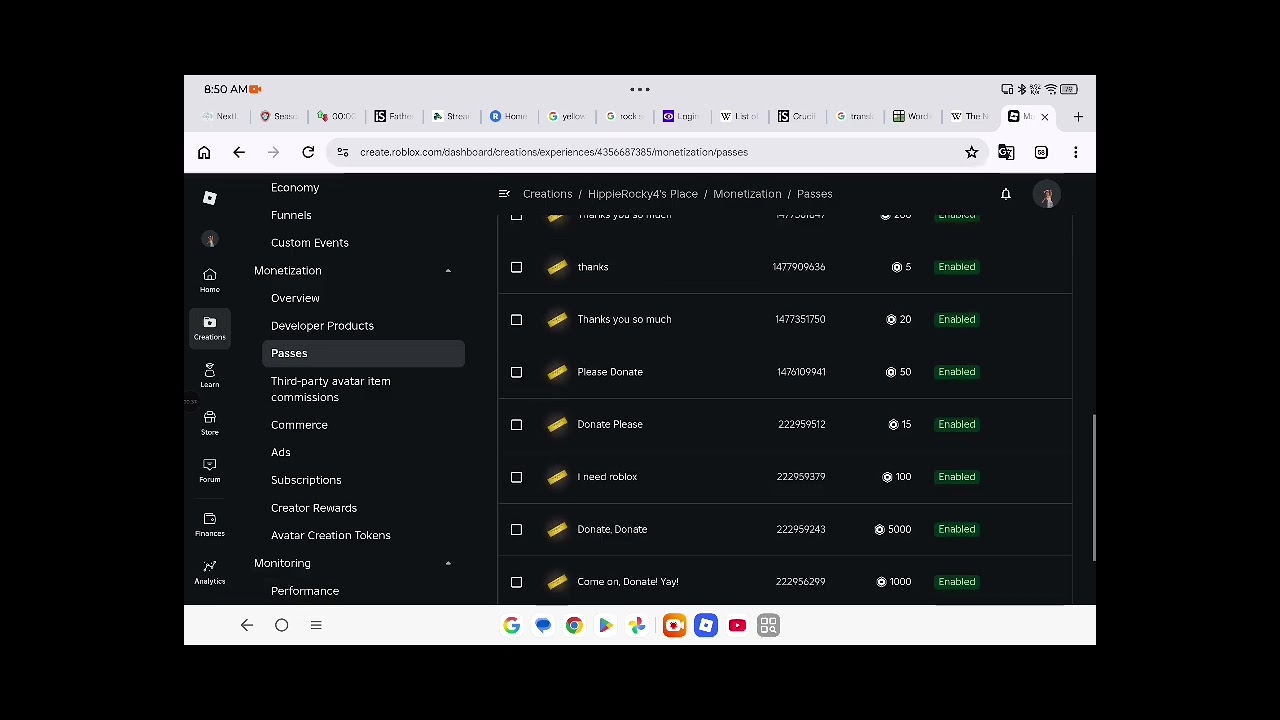The image size is (1280, 720).
Task: Click pass ID 222959512
Action: click(802, 424)
